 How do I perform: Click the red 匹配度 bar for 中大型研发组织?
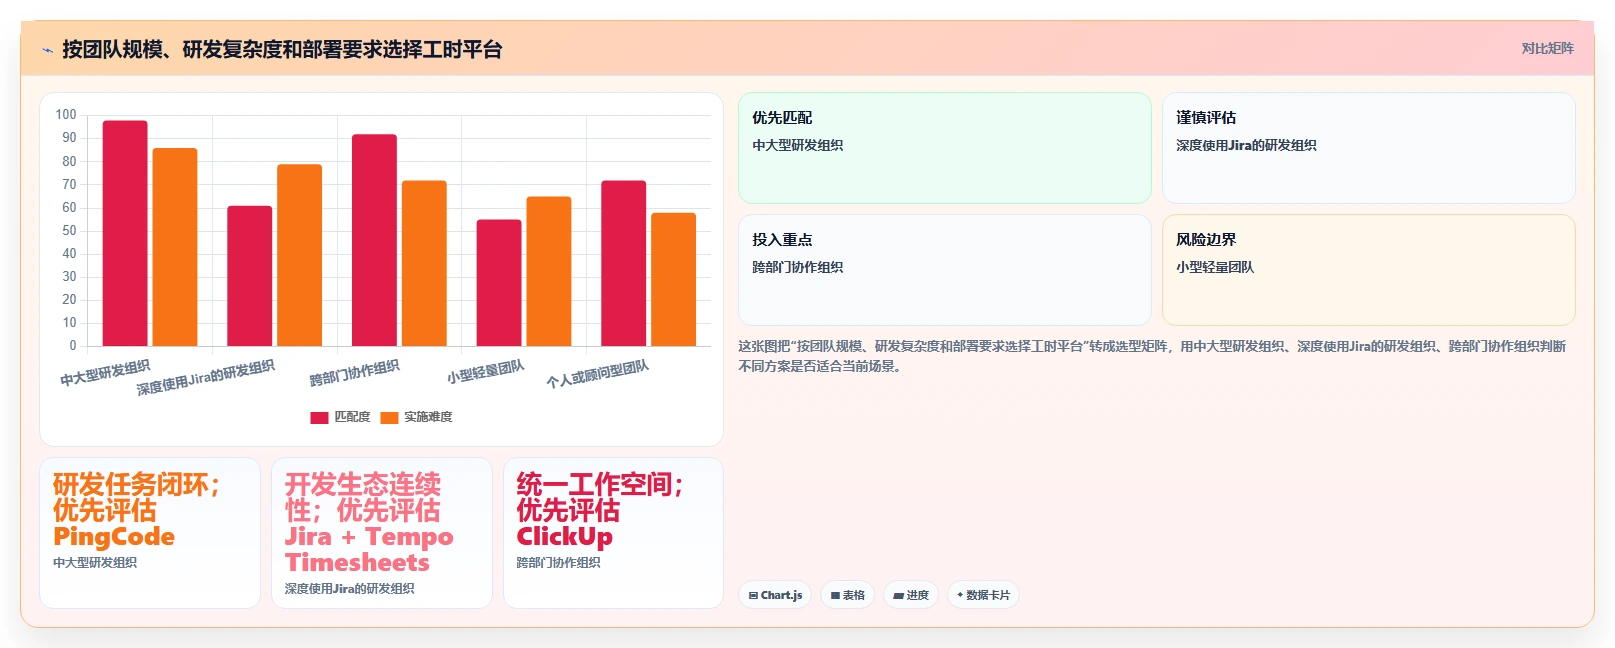[125, 233]
